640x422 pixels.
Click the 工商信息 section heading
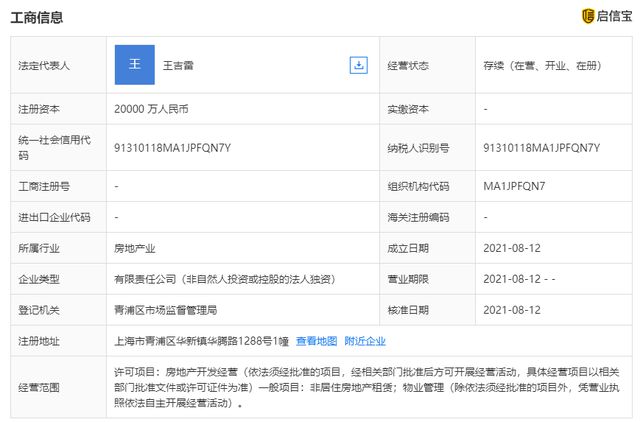pos(38,16)
